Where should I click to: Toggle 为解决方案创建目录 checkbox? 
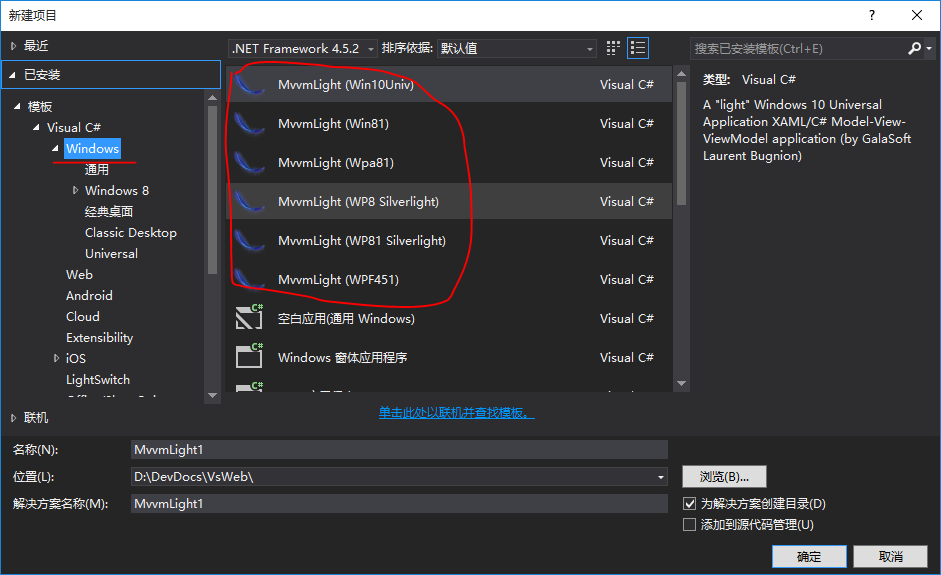[x=690, y=504]
